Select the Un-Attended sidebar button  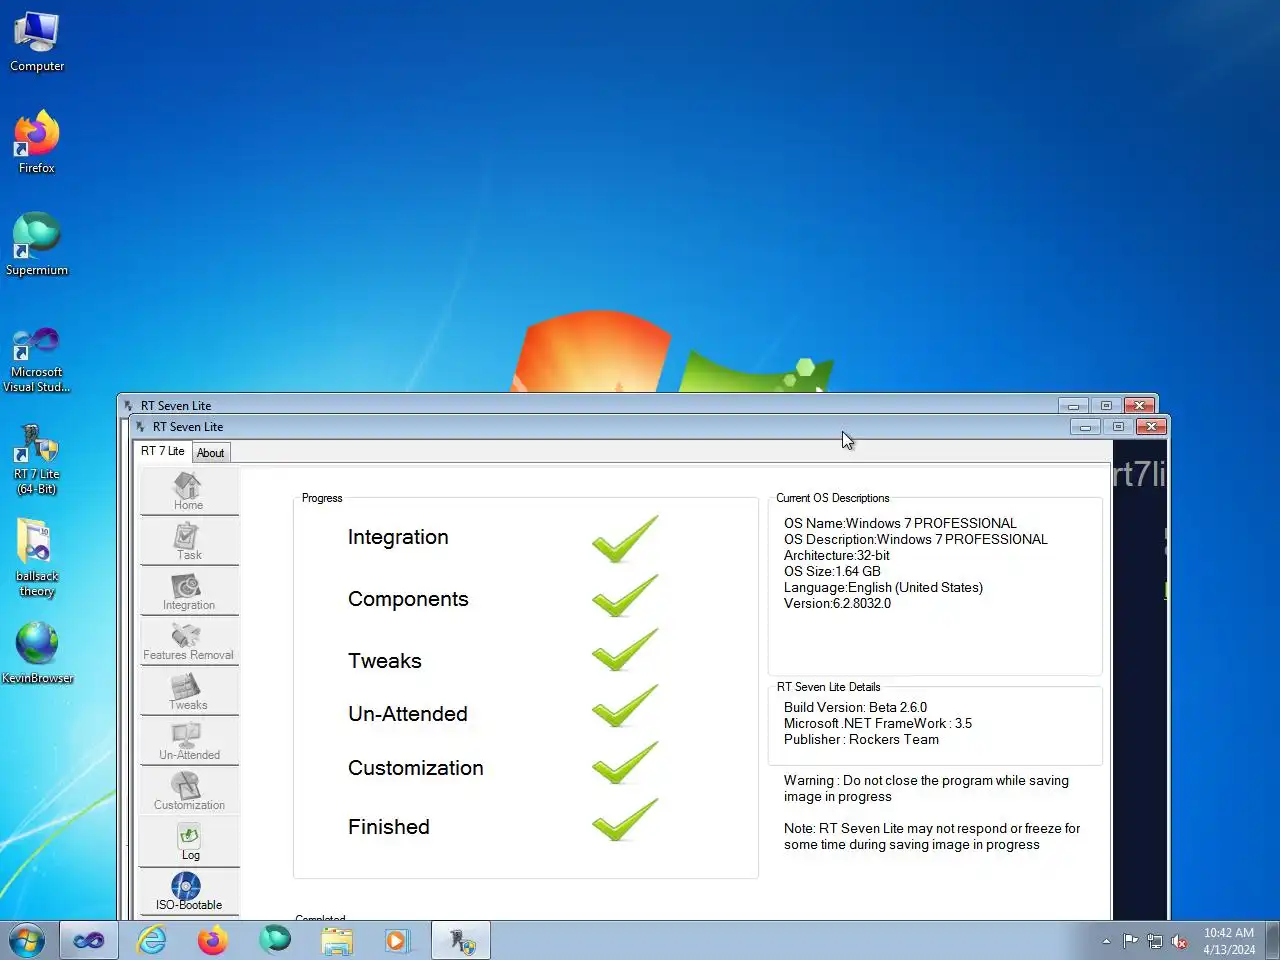tap(189, 741)
